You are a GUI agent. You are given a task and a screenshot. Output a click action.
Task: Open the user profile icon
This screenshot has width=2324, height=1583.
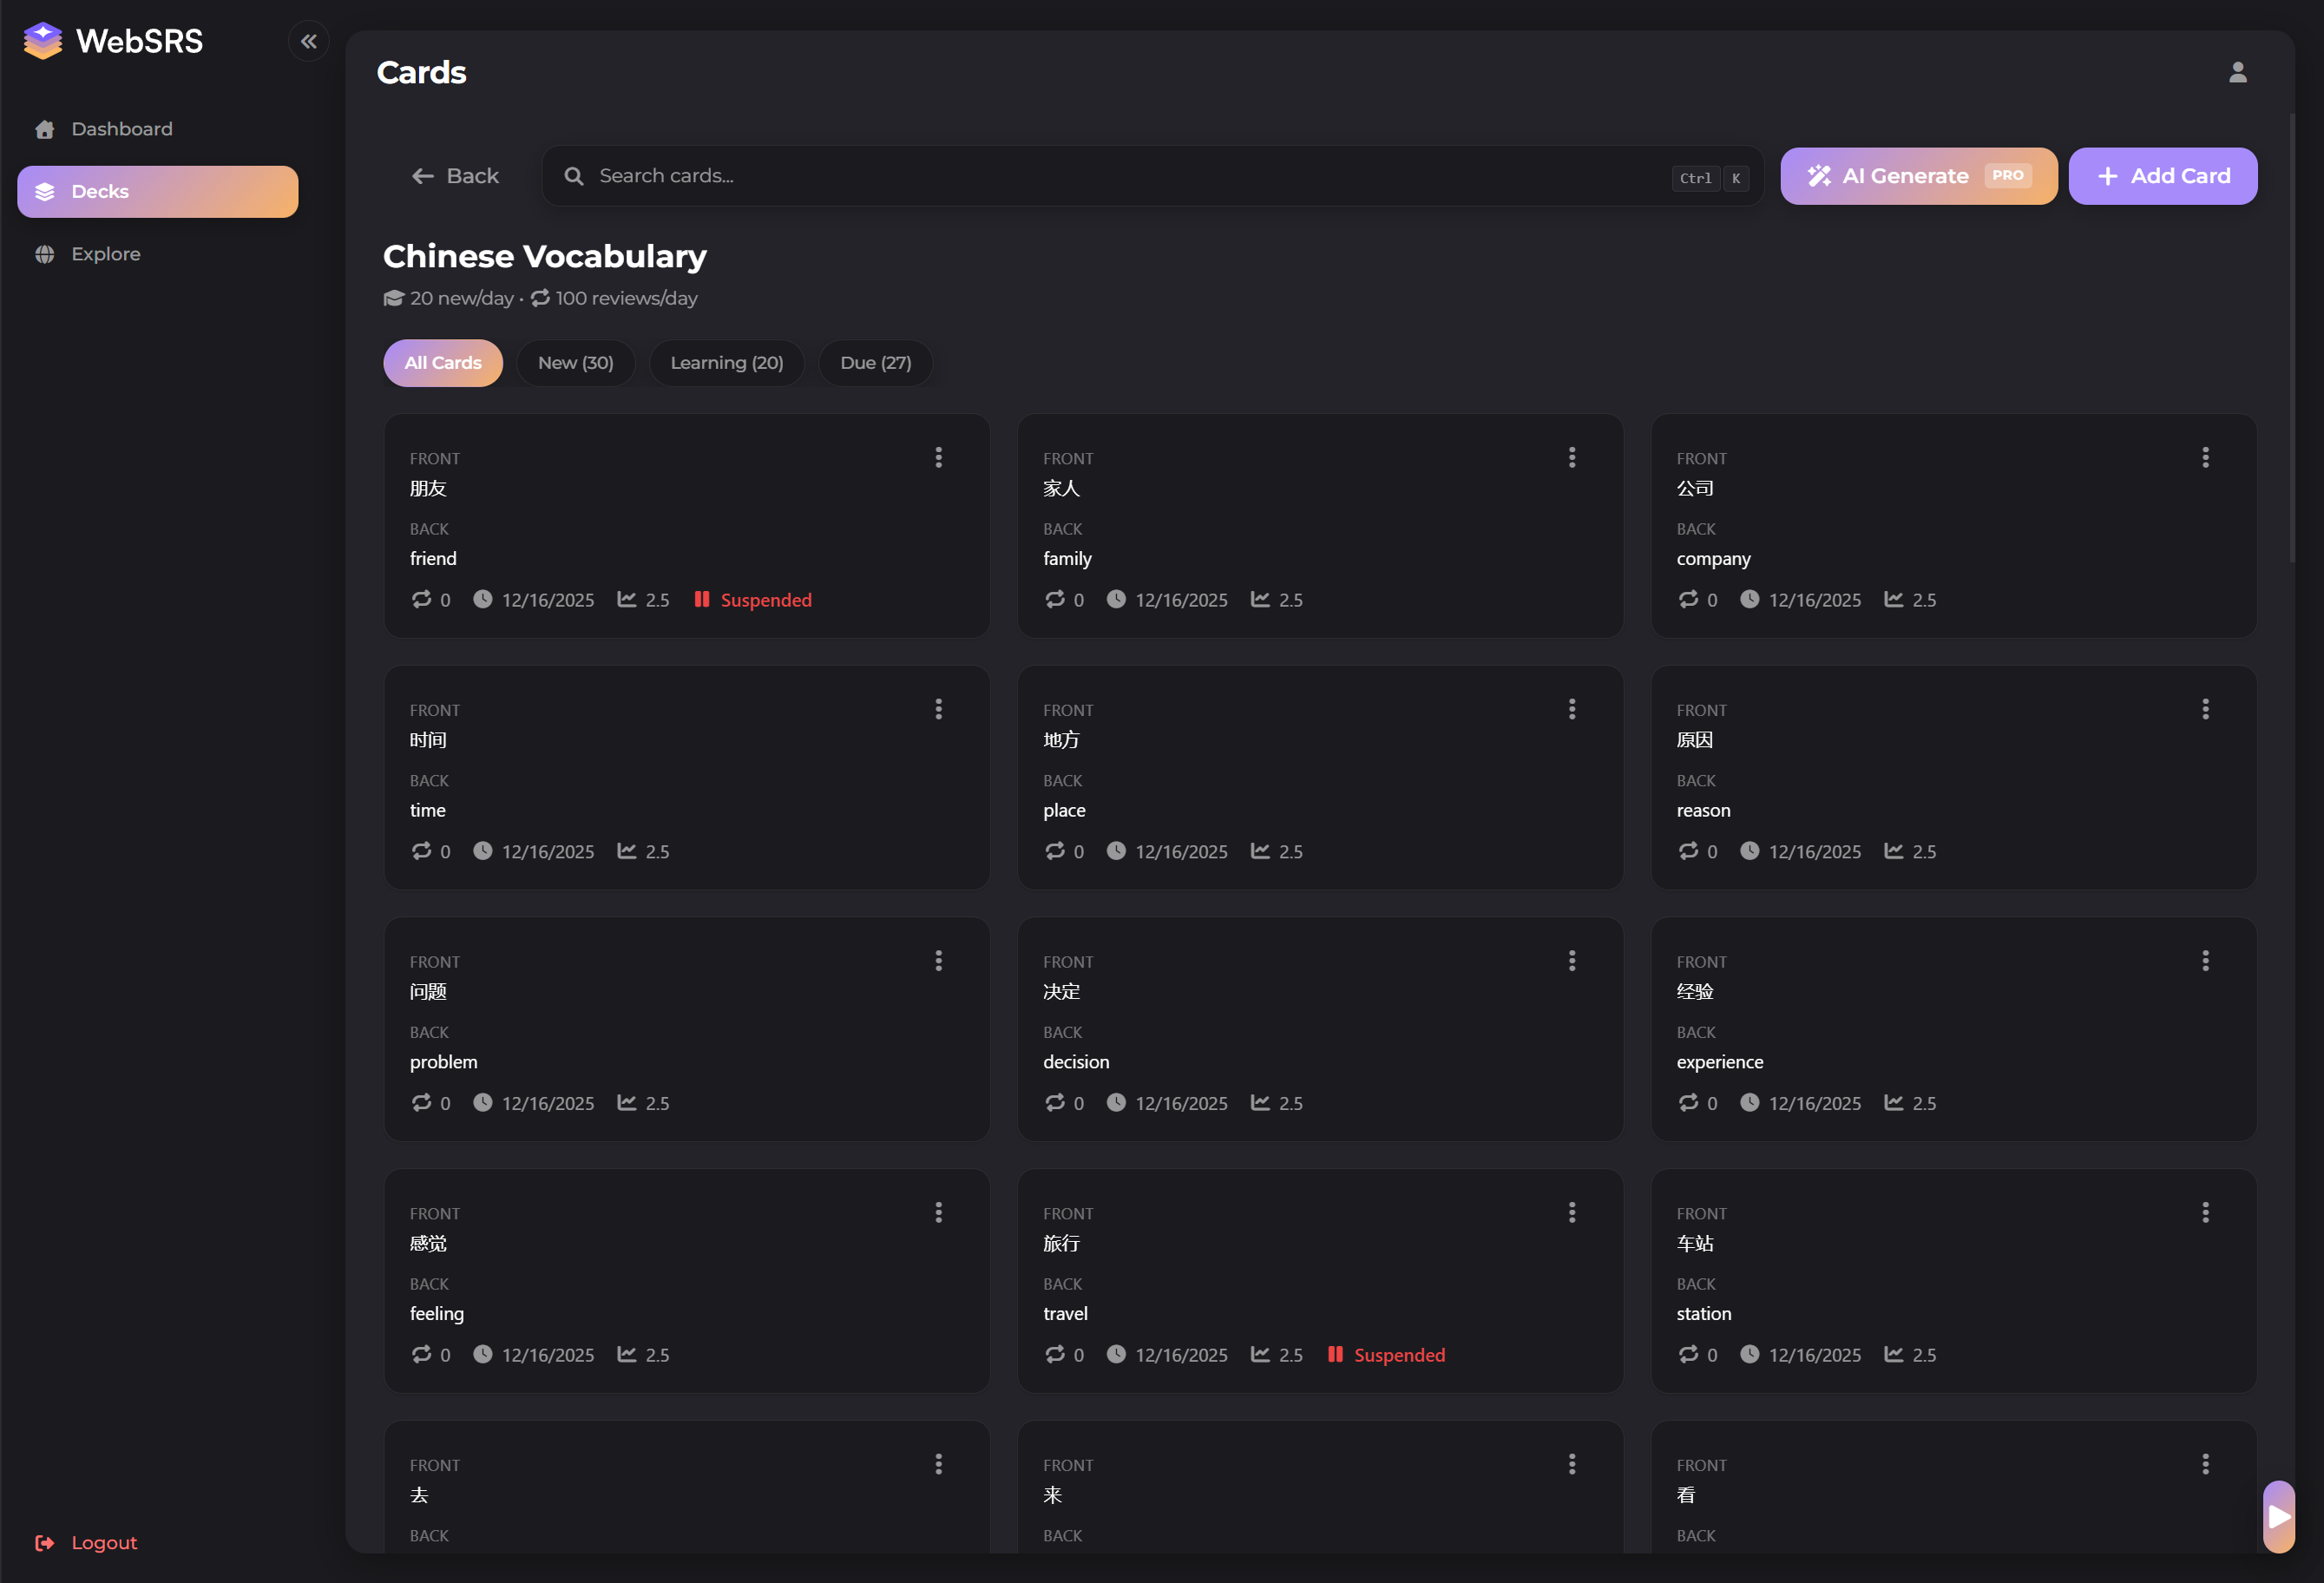pyautogui.click(x=2238, y=72)
